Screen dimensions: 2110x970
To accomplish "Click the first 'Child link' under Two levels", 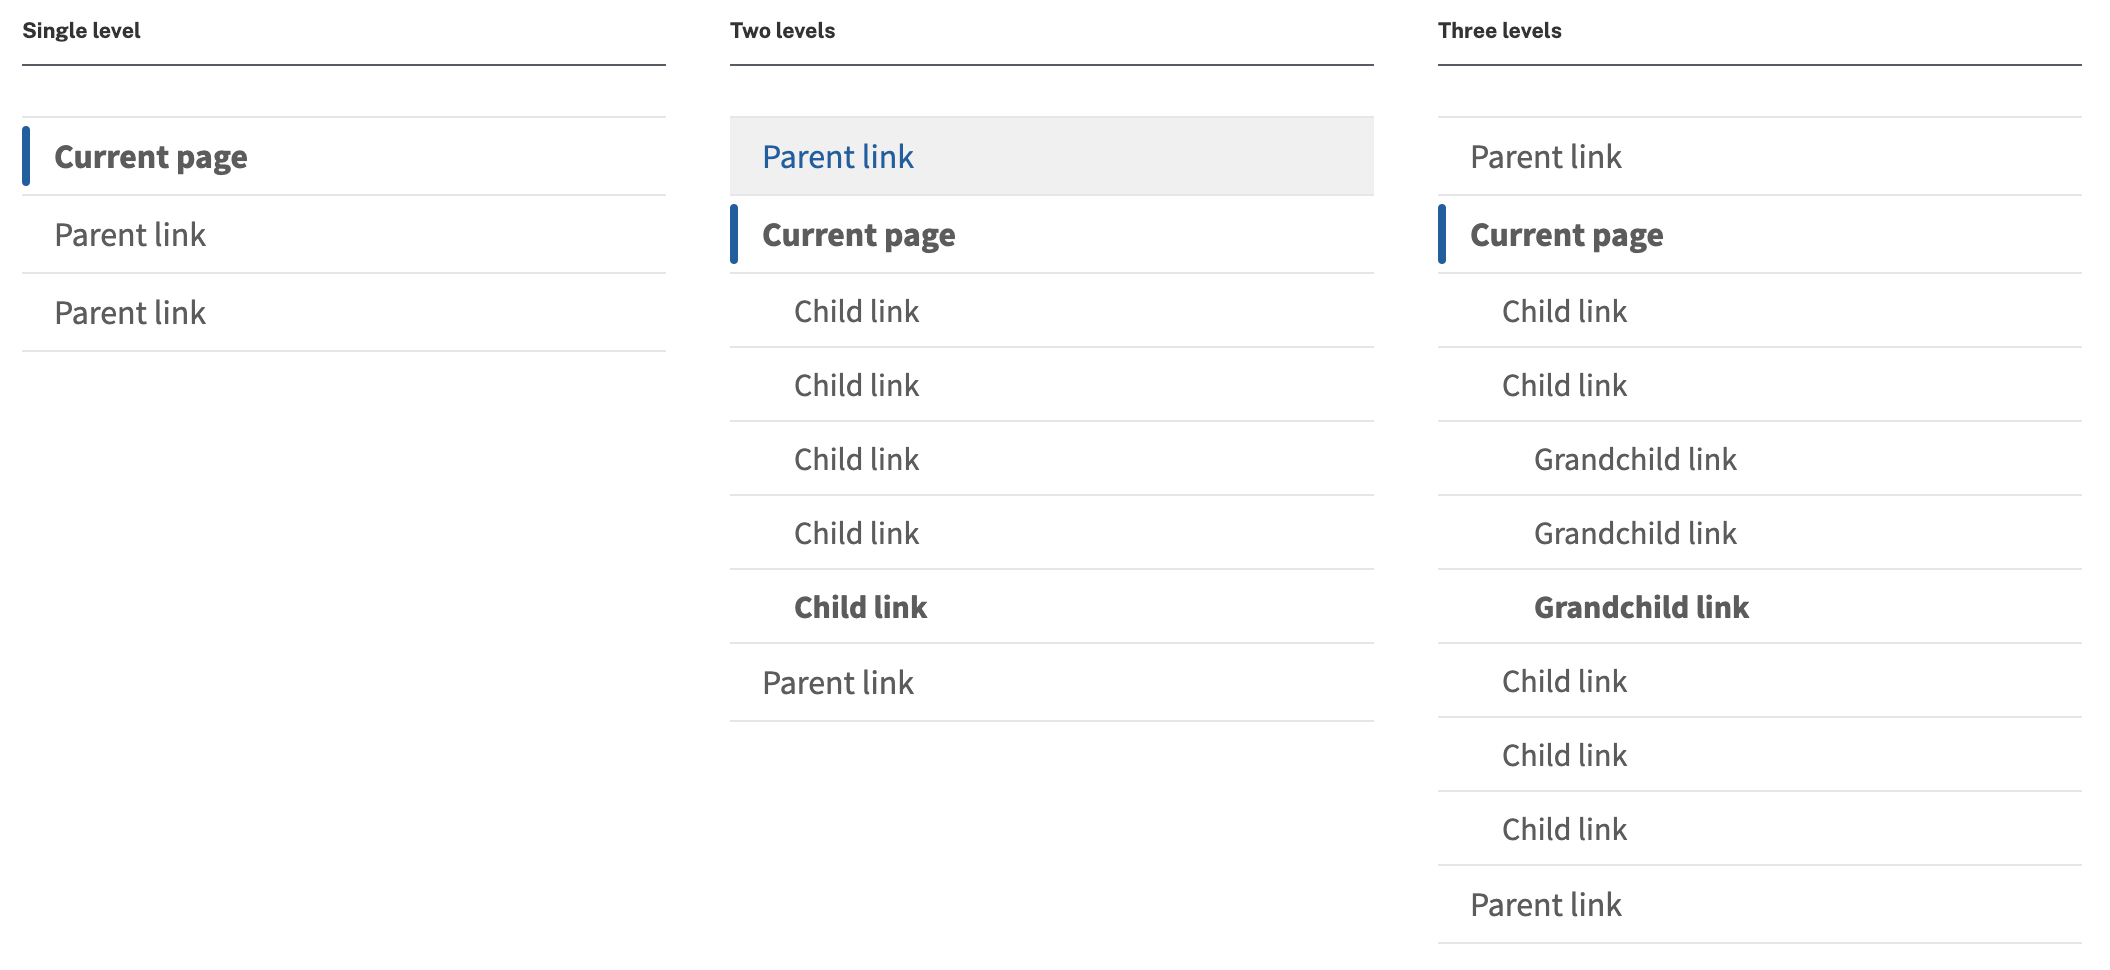I will (856, 311).
